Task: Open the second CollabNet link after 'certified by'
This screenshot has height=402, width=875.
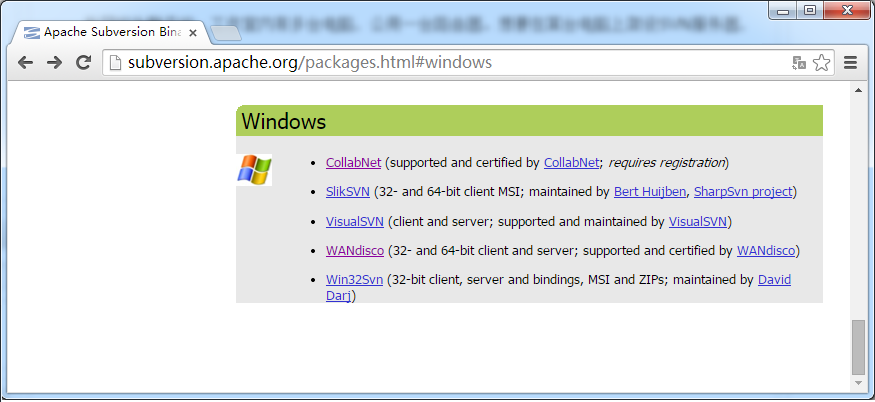Action: (x=571, y=163)
